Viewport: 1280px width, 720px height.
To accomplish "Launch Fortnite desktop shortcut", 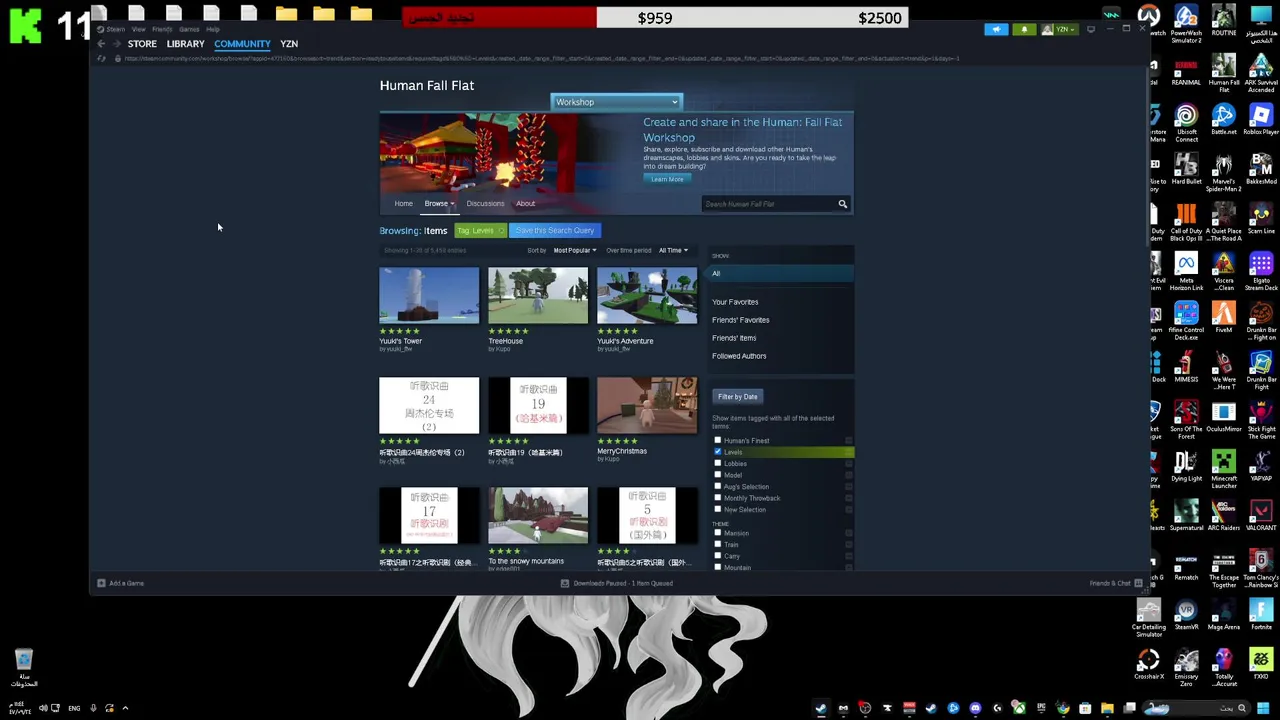I will point(1261,616).
